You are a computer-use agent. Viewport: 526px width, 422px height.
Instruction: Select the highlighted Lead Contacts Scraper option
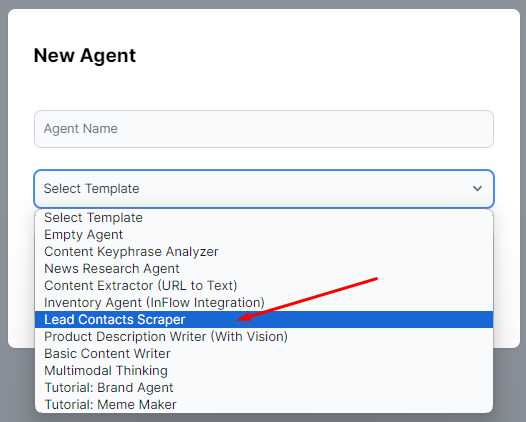[264, 320]
